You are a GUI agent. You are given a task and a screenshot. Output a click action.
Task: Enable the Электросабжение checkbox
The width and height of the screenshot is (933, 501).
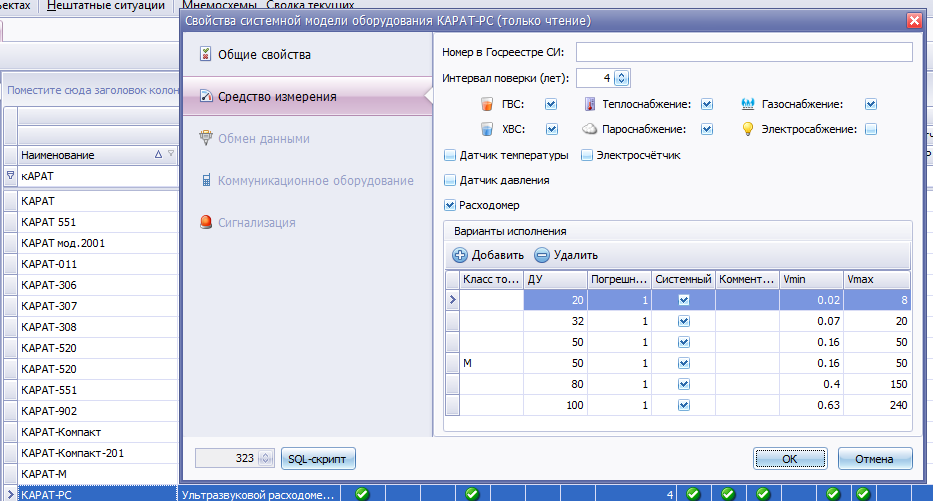click(871, 129)
